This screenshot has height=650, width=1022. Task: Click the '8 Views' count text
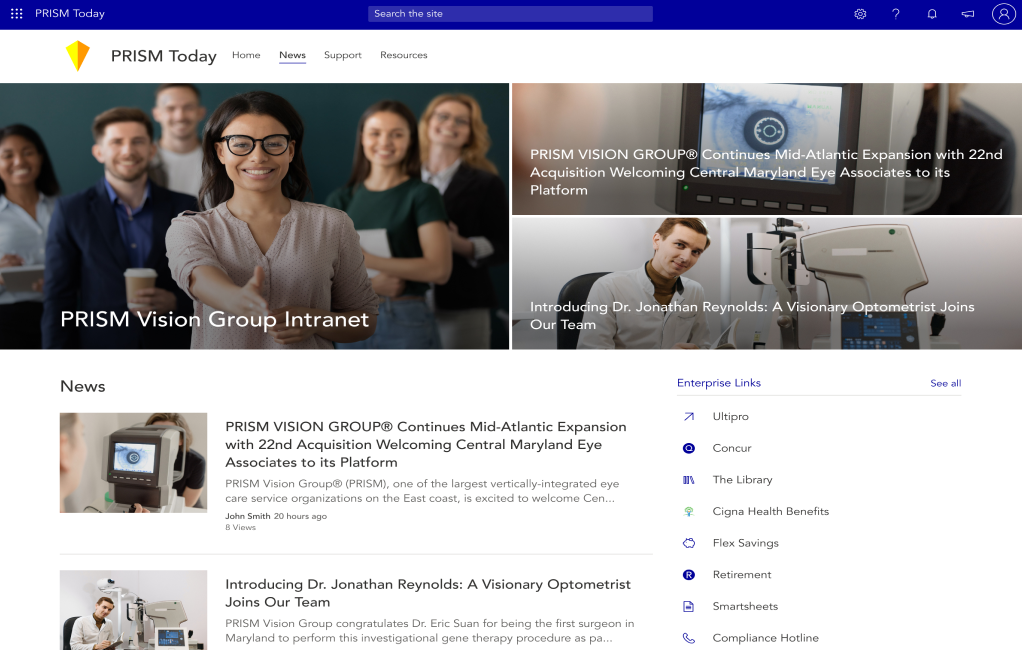click(241, 527)
